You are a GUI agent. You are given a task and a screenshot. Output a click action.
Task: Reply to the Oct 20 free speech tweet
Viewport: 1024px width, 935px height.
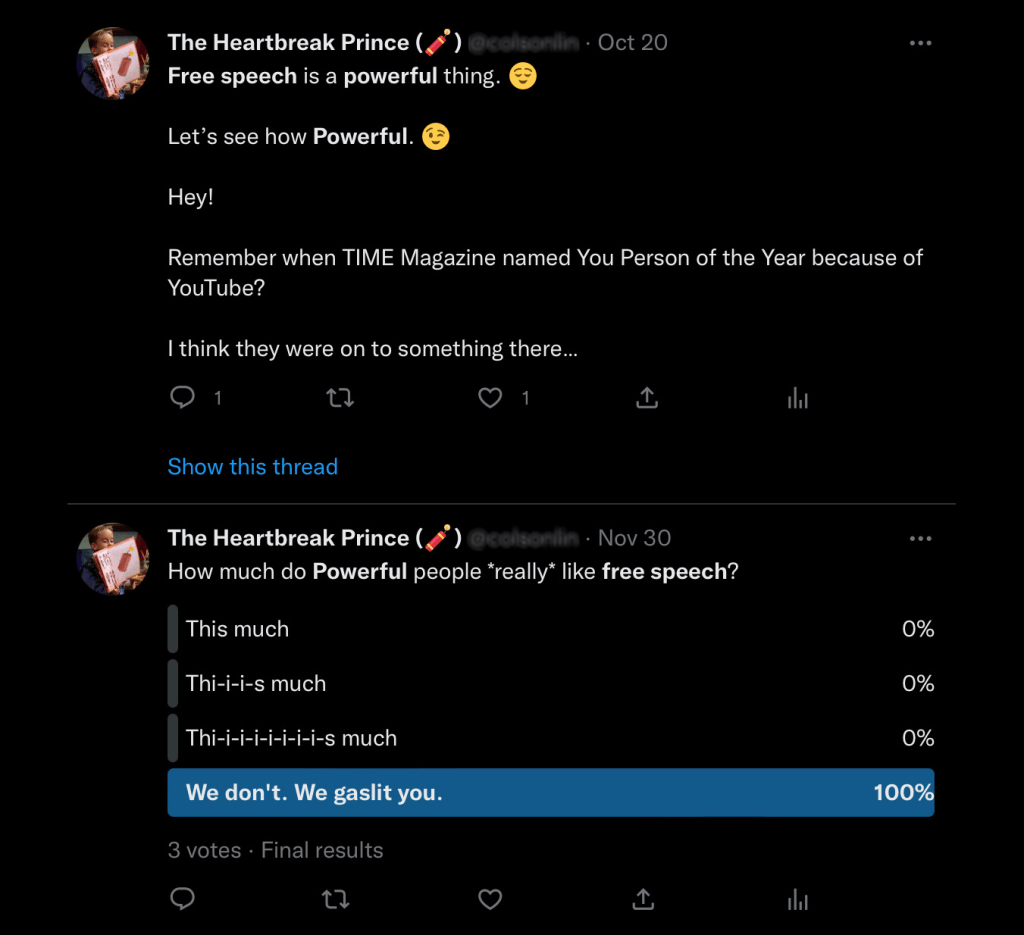pos(182,398)
